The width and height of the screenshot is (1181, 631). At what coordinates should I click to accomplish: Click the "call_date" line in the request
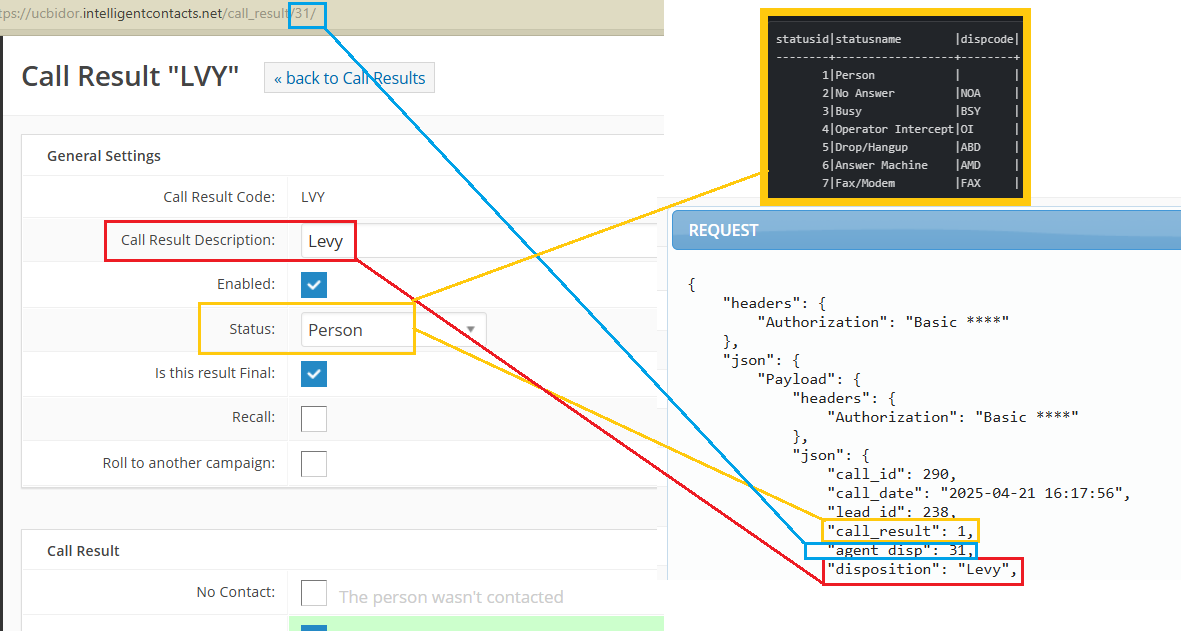point(978,493)
